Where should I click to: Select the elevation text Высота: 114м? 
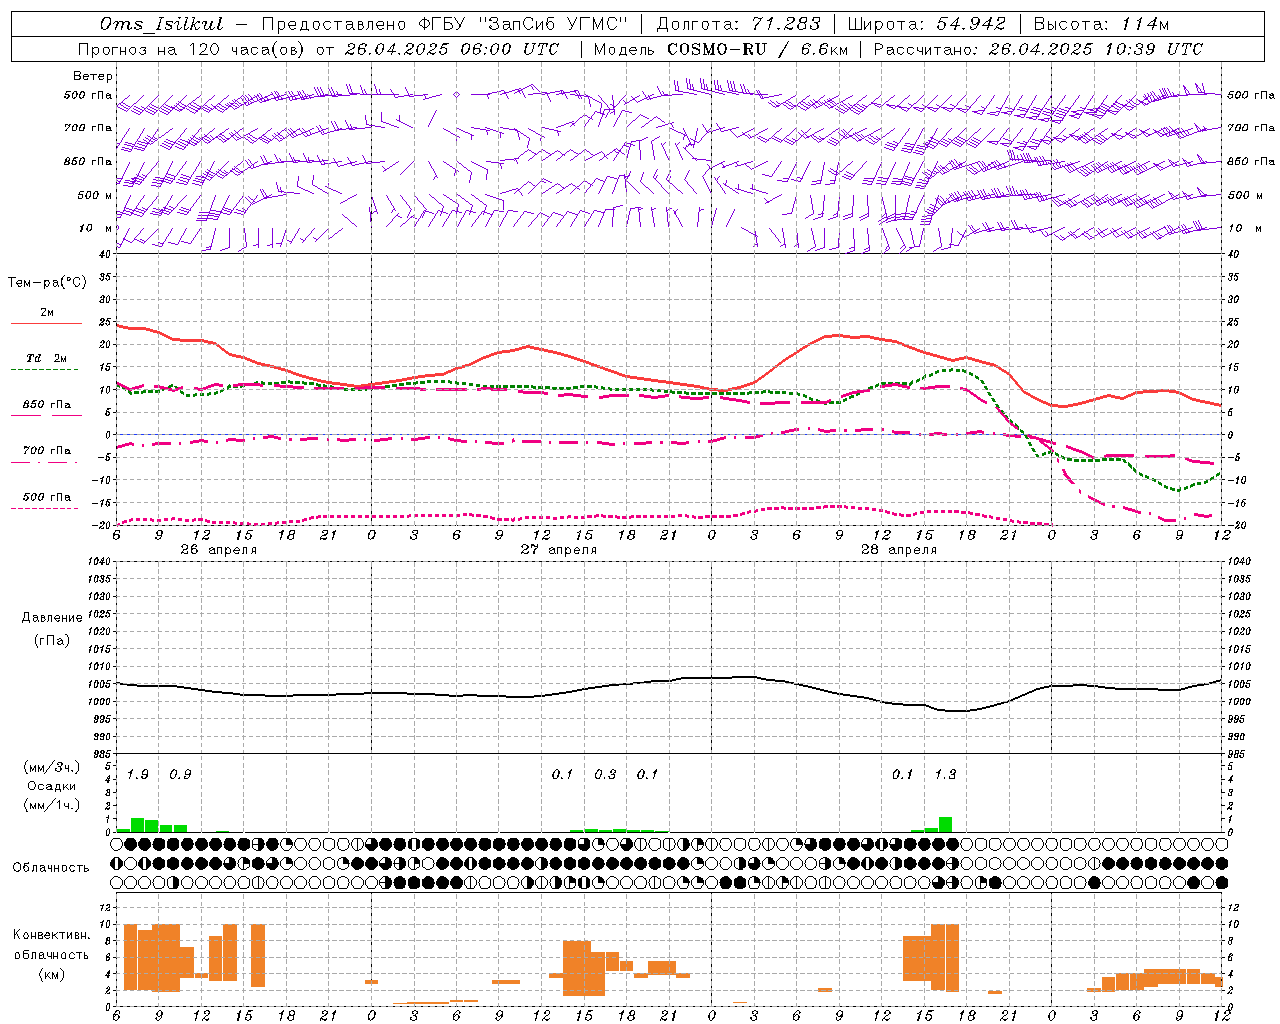point(1101,24)
